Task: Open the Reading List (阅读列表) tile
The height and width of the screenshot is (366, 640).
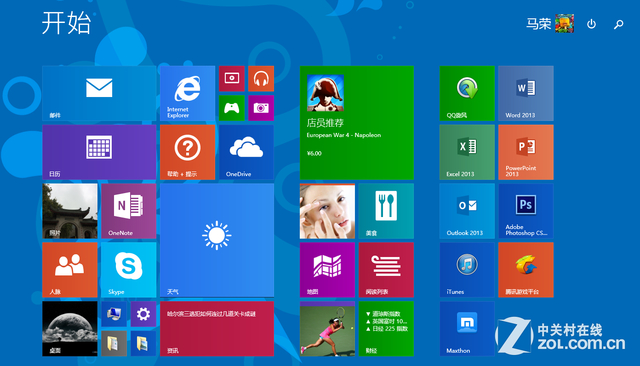Action: (386, 270)
